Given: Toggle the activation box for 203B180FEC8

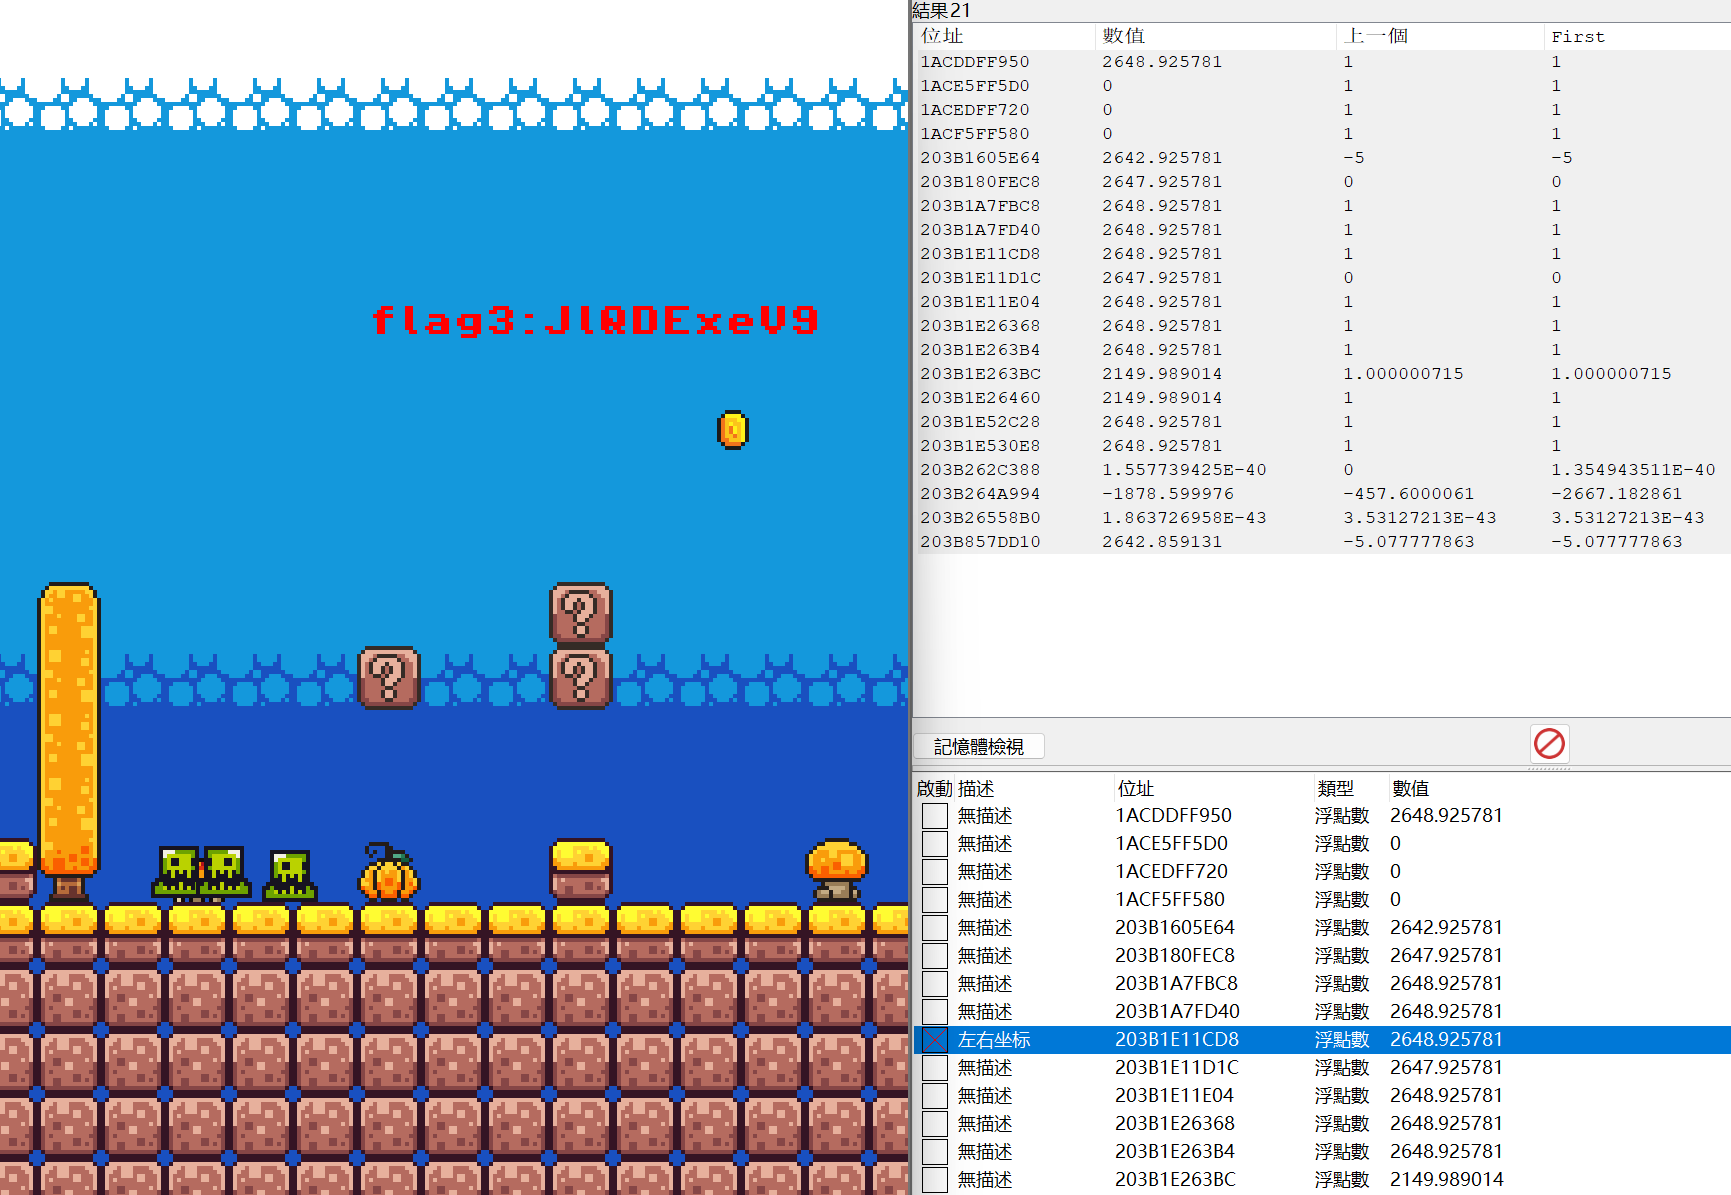Looking at the screenshot, I should click(935, 956).
